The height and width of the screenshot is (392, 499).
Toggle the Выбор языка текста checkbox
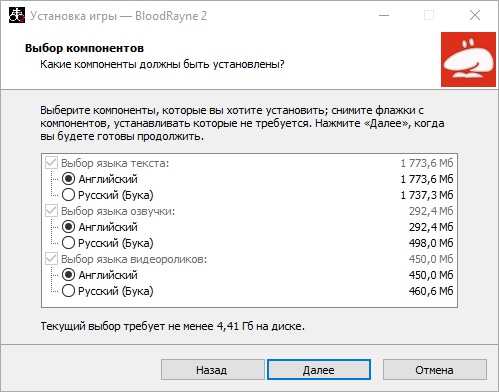(x=51, y=163)
